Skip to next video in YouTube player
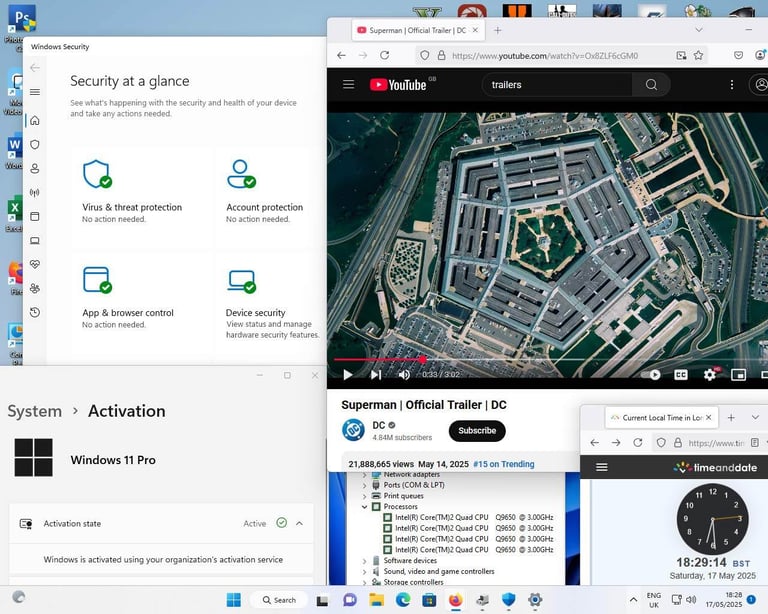The width and height of the screenshot is (768, 614). 376,375
